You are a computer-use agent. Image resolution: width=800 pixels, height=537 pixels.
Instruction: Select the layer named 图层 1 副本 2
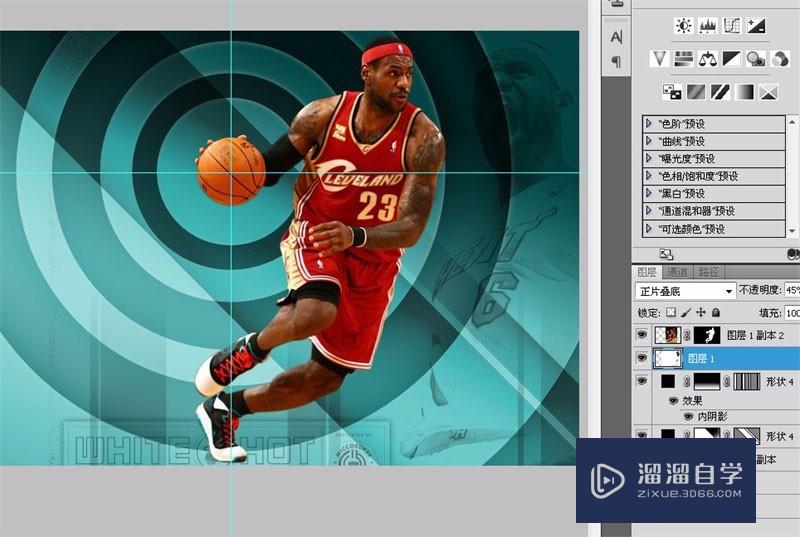click(x=755, y=335)
